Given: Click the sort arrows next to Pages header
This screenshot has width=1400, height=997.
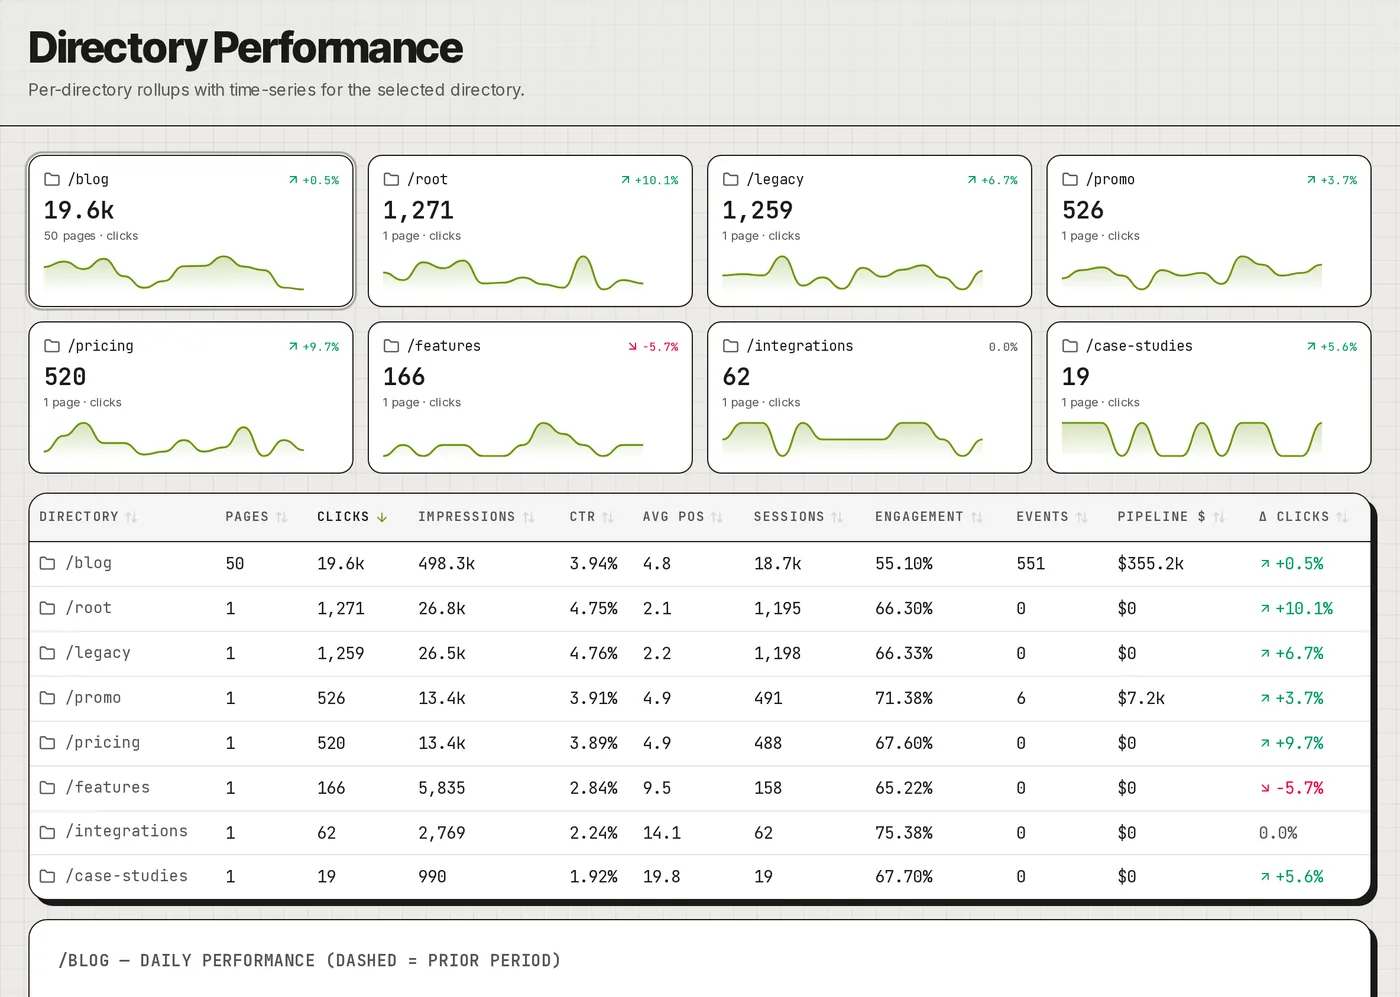Looking at the screenshot, I should tap(282, 517).
